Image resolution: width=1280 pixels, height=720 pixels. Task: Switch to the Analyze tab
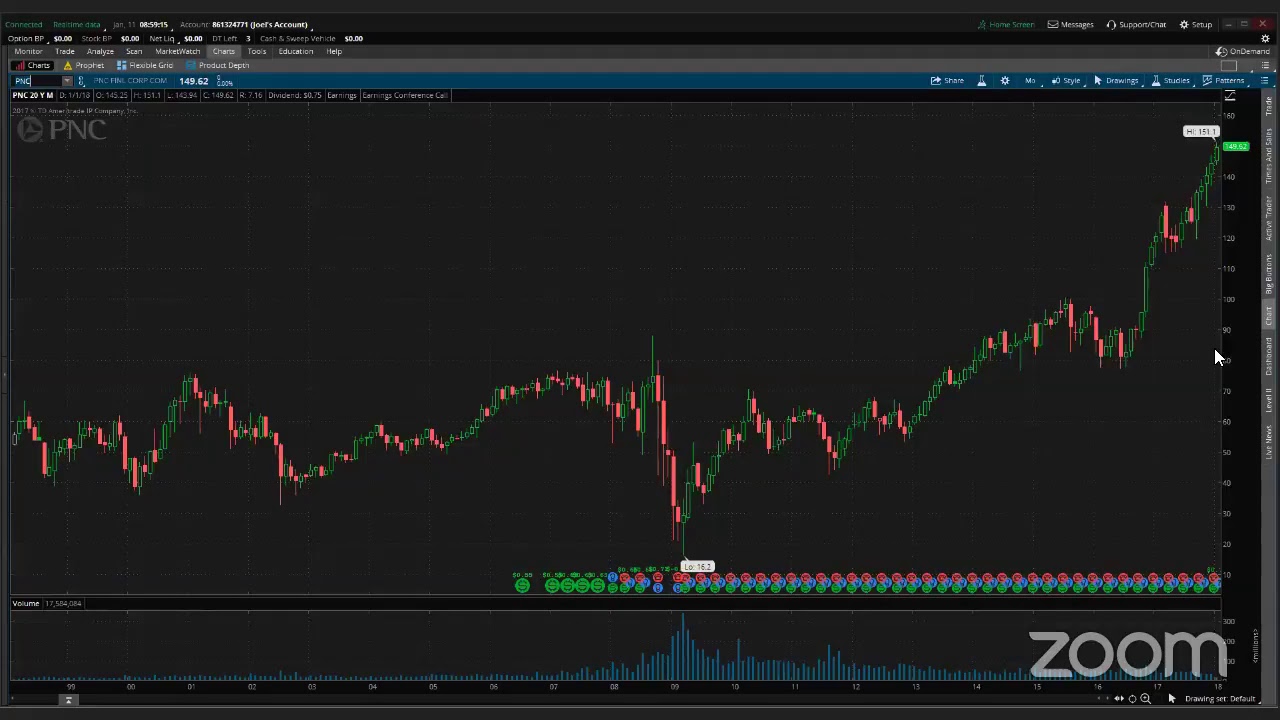[100, 51]
